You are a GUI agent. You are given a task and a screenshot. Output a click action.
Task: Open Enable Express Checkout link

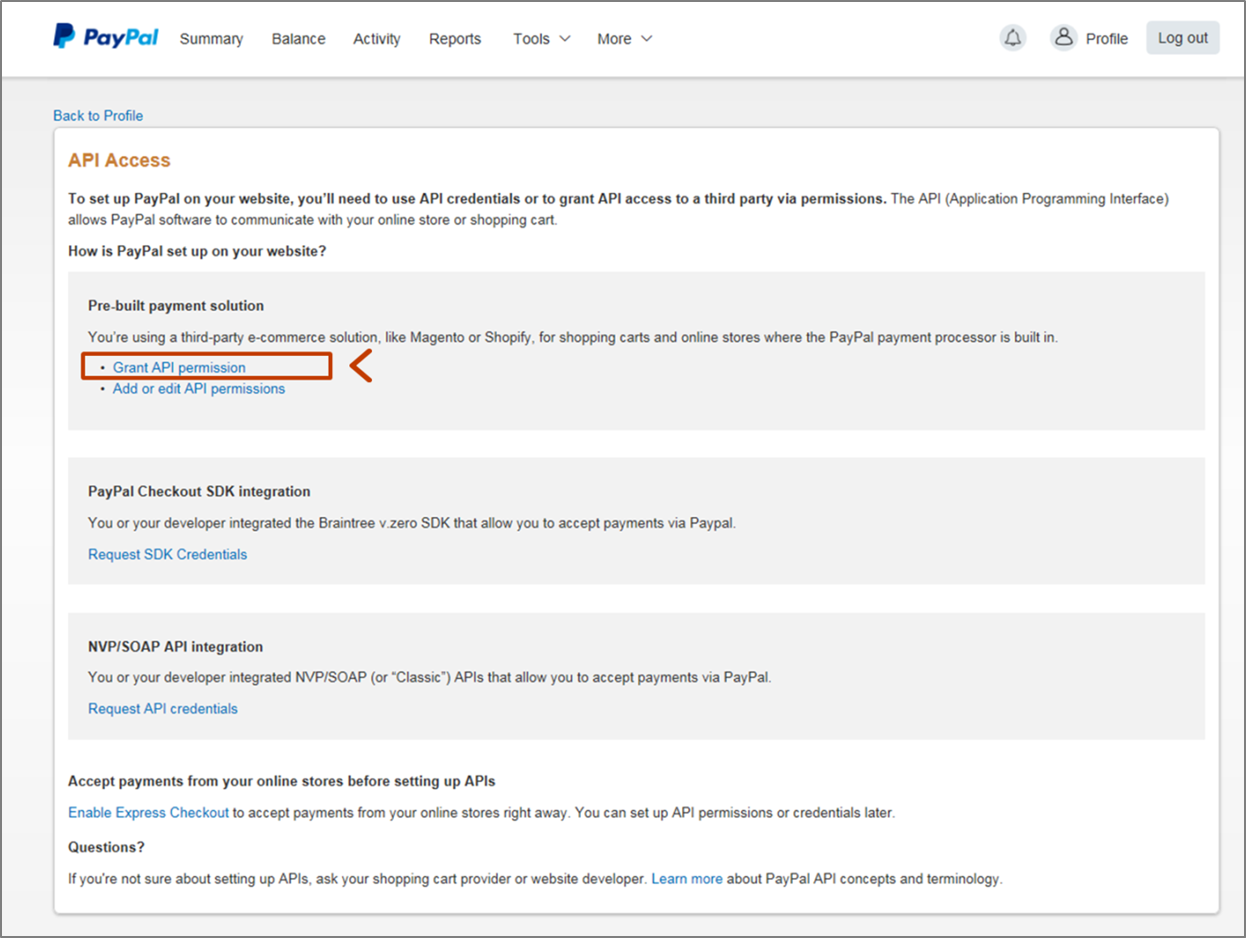pos(149,812)
